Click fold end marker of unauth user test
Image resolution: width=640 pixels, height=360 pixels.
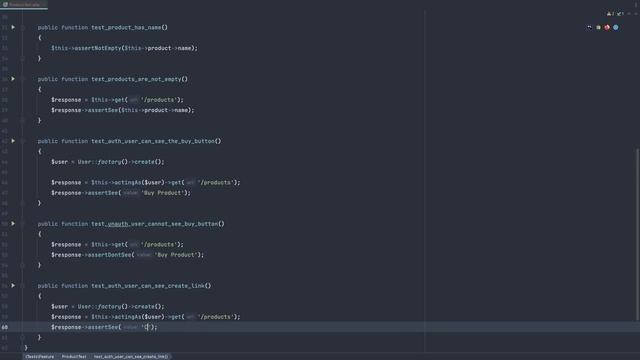[23, 265]
